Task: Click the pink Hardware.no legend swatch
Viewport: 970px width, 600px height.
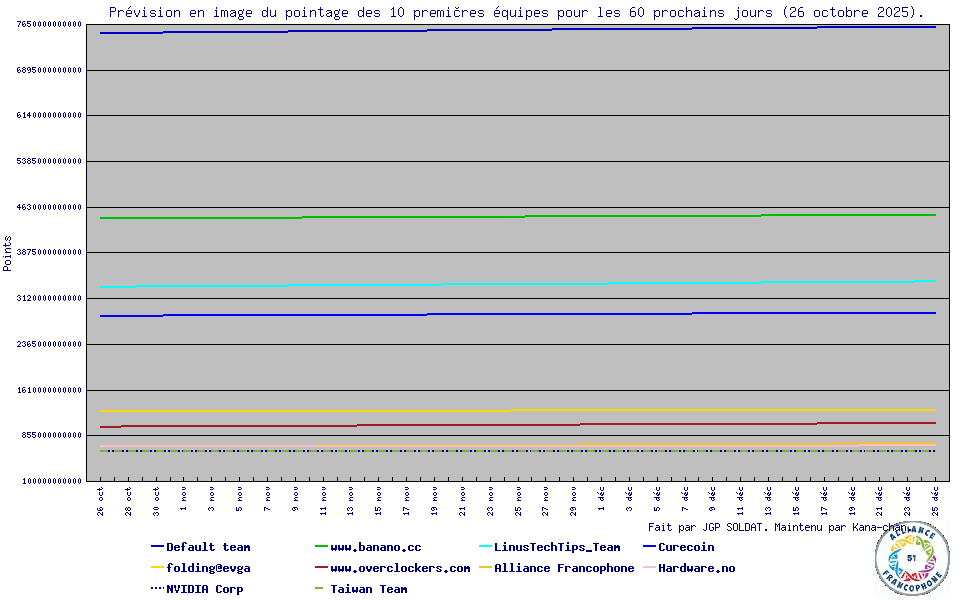Action: tap(649, 568)
